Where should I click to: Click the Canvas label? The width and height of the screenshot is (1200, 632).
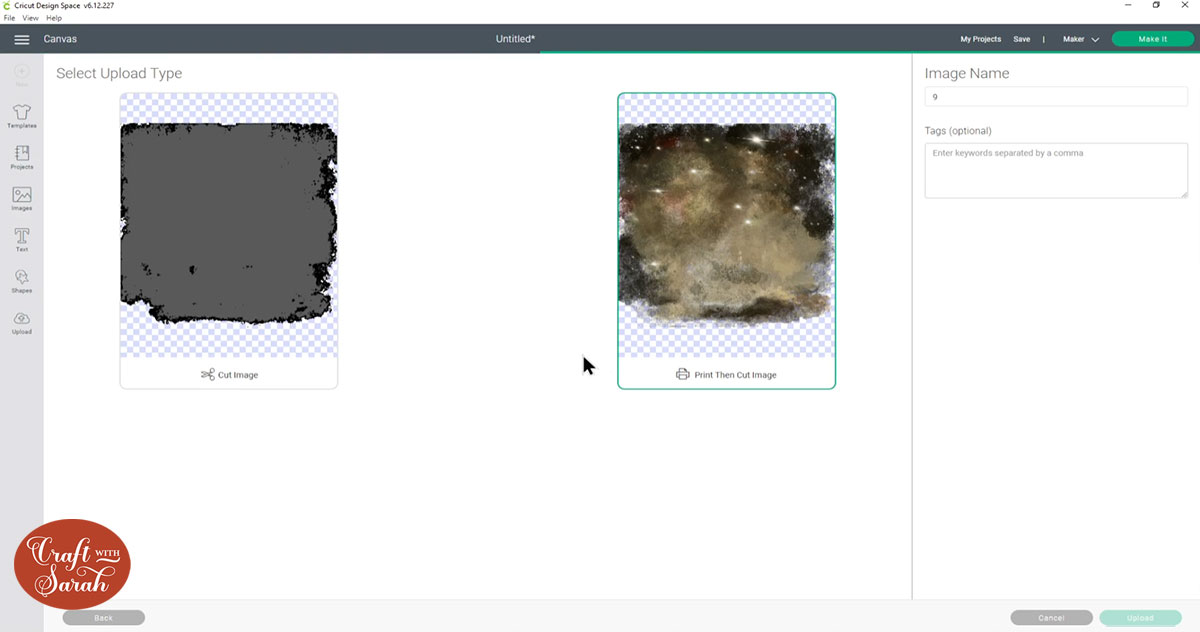point(60,39)
